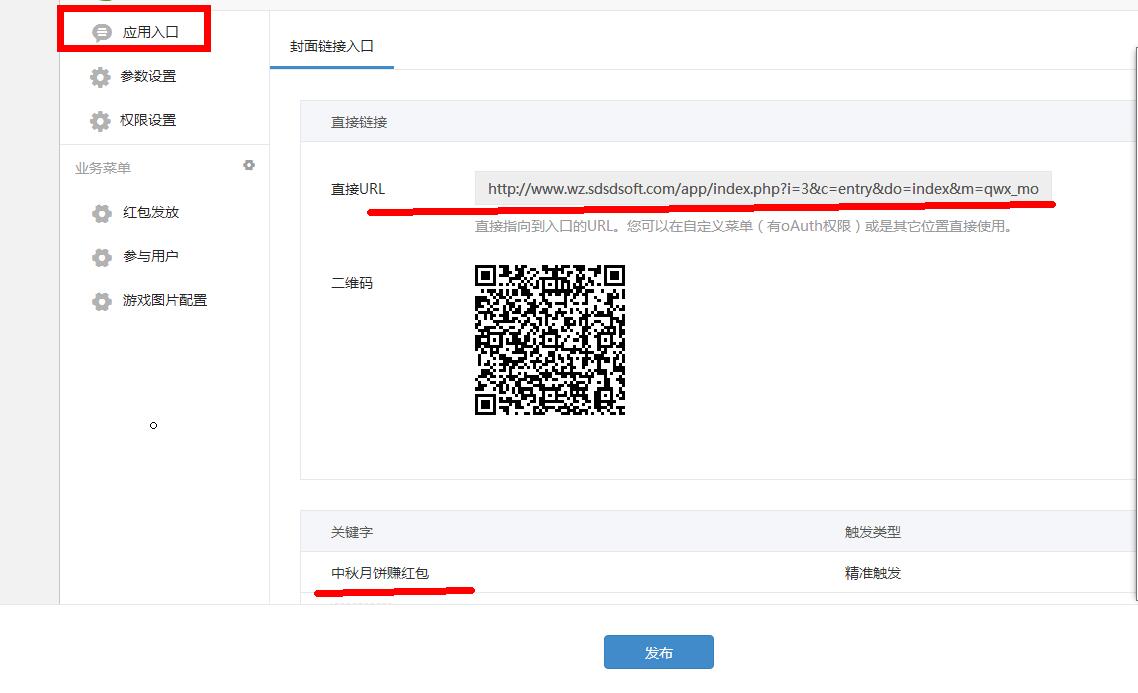Click the gear icon next to 红包发放

tap(102, 213)
